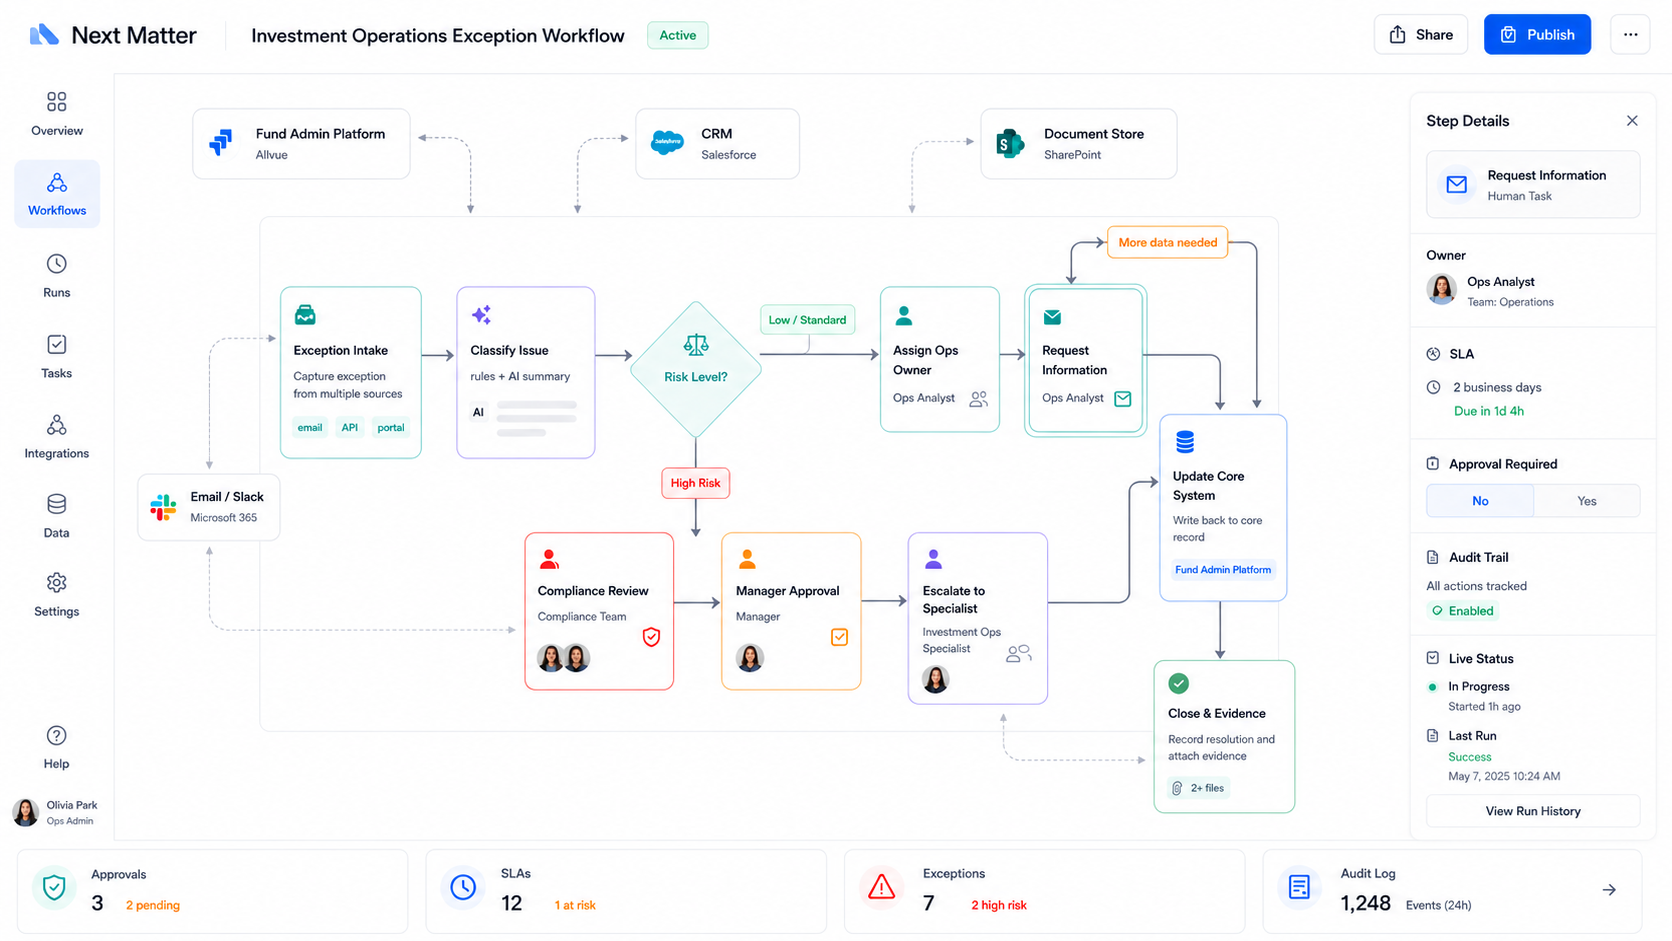Click the '1 at risk' SLAs text
The width and height of the screenshot is (1672, 941).
click(x=575, y=905)
